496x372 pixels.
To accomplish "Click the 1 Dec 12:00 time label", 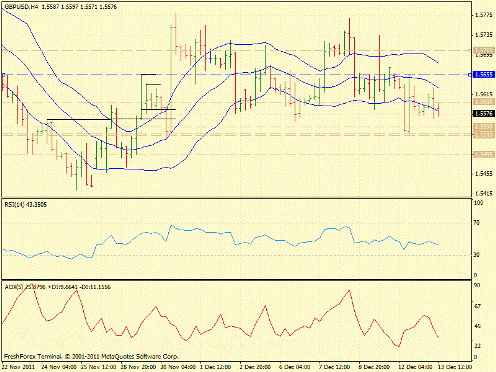I will tap(215, 367).
